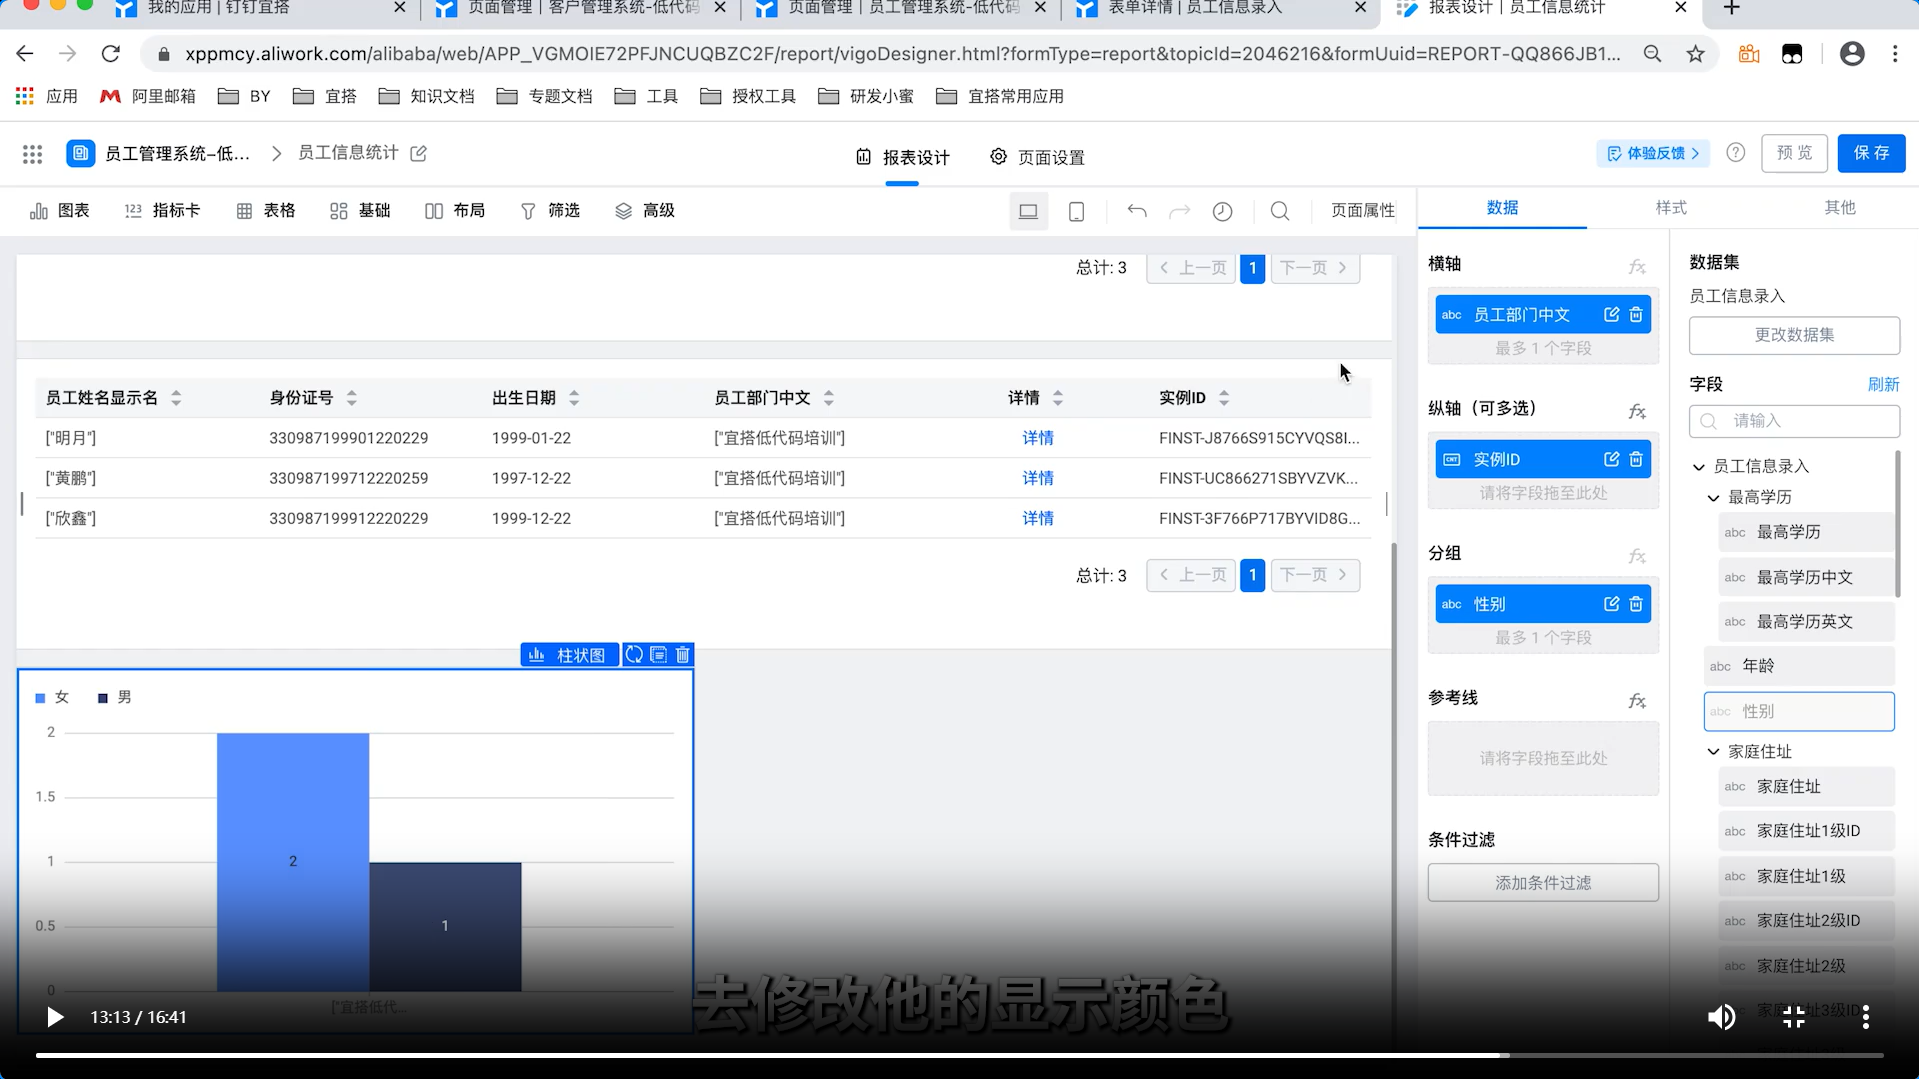The width and height of the screenshot is (1919, 1079).
Task: Seek on the video progress bar
Action: tap(960, 1055)
